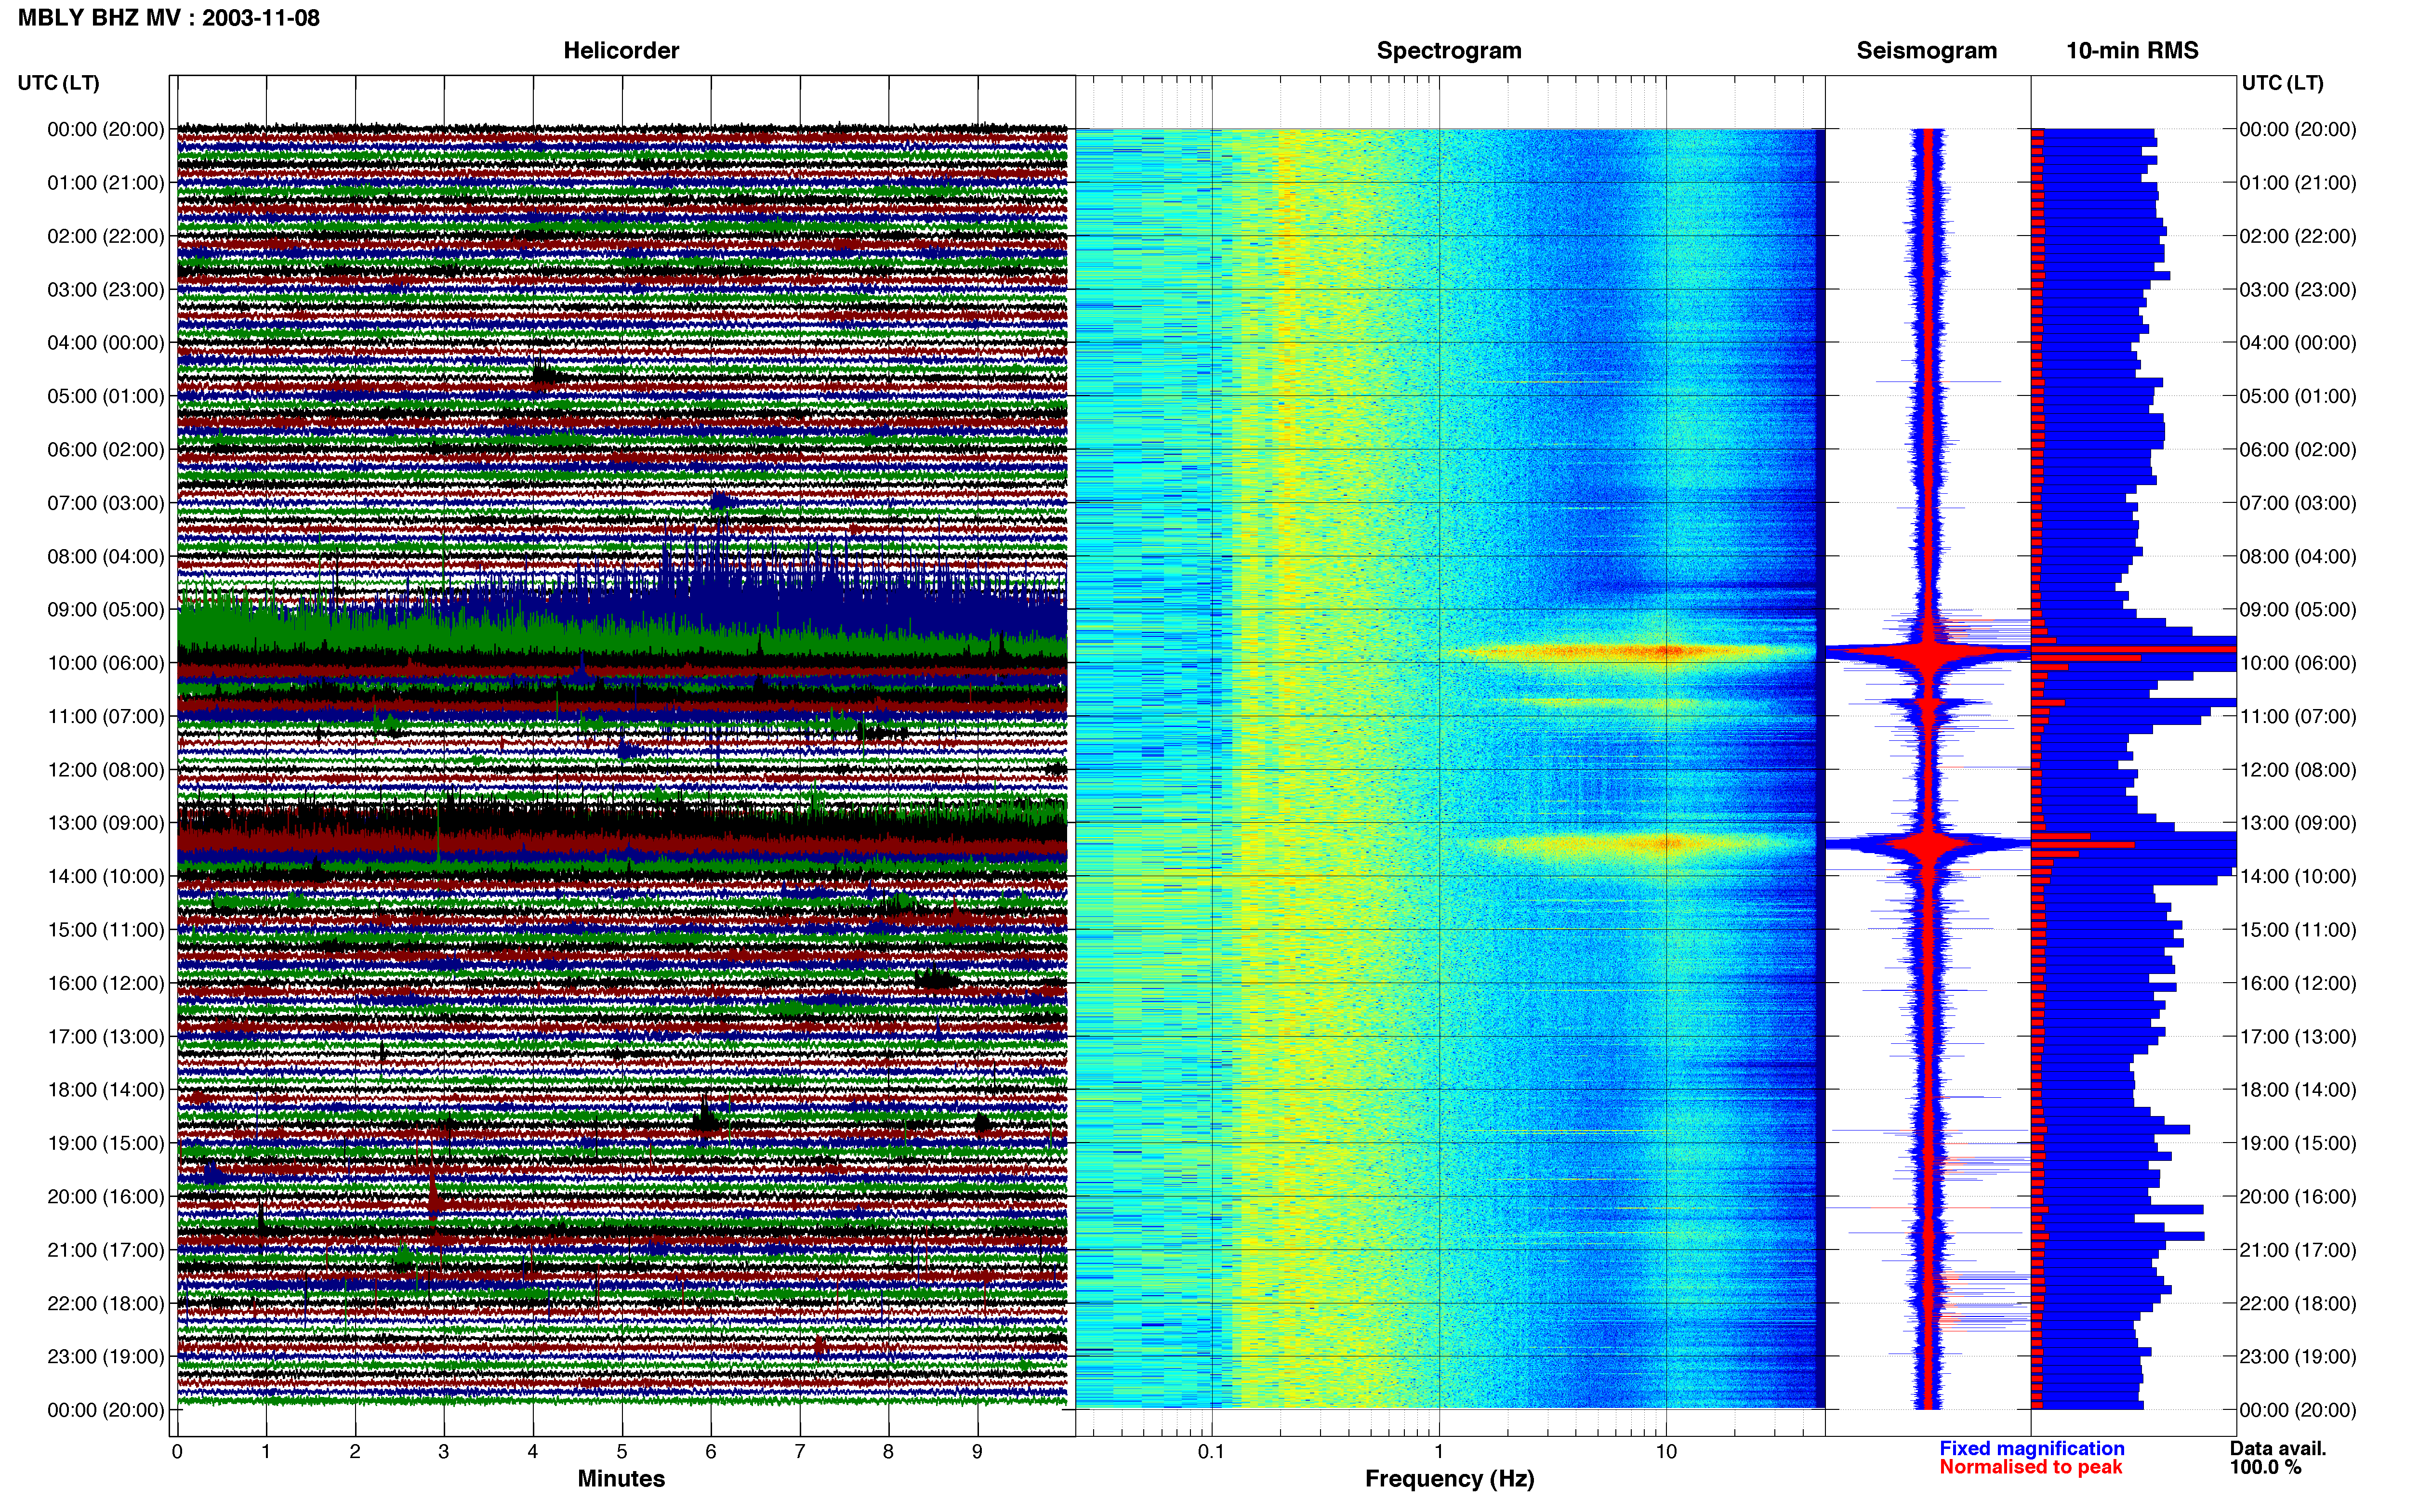Click '15:00 (11:00)' on the RMS-side time axis
2418x1512 pixels.
coord(2298,930)
